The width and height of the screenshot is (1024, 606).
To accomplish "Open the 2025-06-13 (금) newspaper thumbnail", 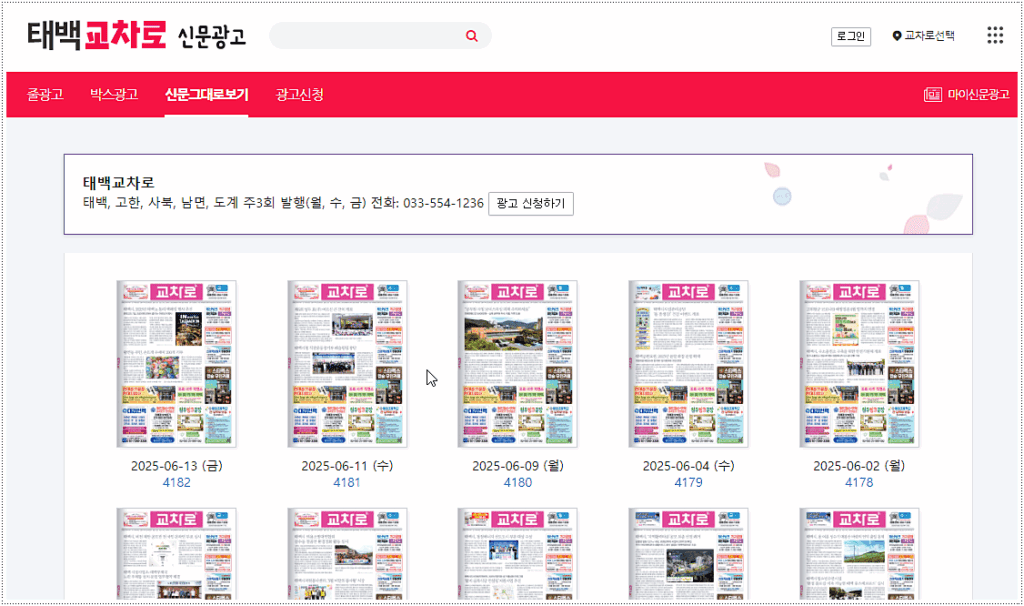I will (x=176, y=364).
